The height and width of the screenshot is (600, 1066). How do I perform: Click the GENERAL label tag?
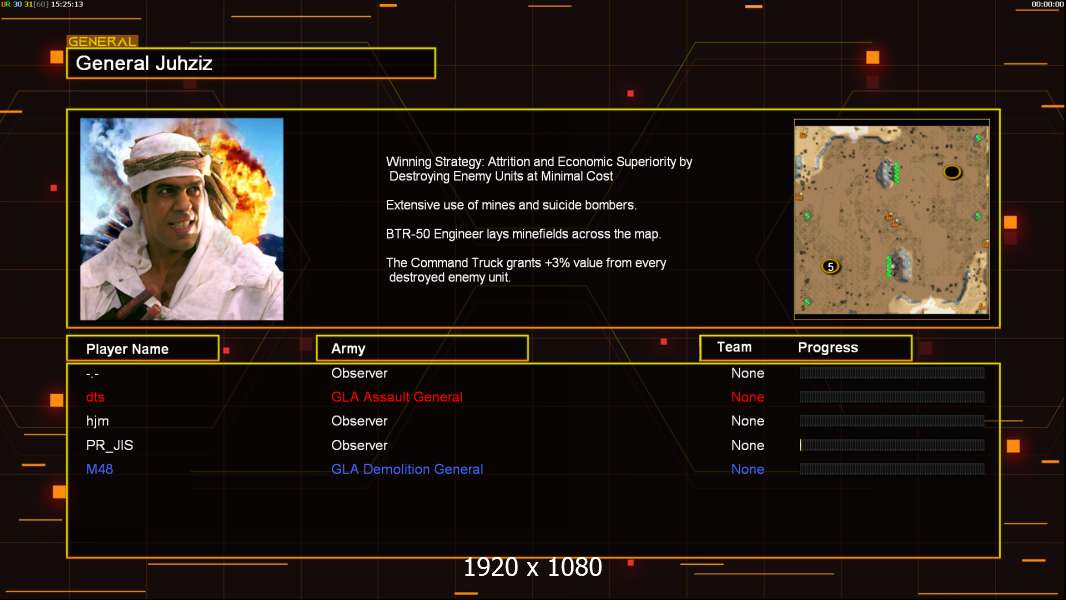click(x=102, y=41)
